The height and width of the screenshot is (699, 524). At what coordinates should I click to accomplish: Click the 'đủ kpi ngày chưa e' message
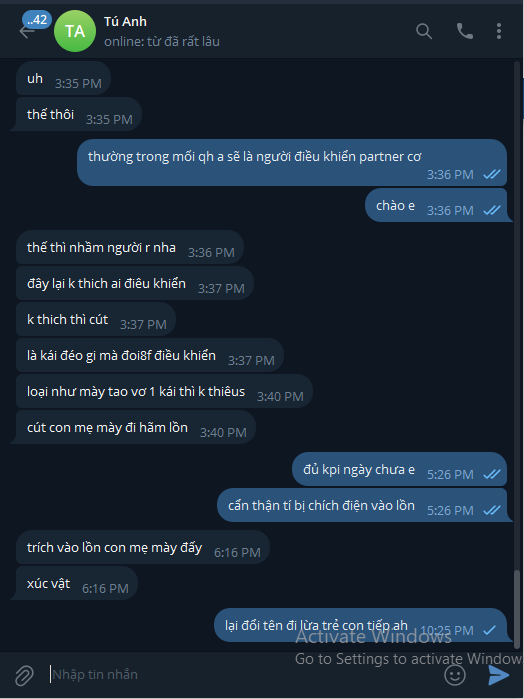pos(399,469)
